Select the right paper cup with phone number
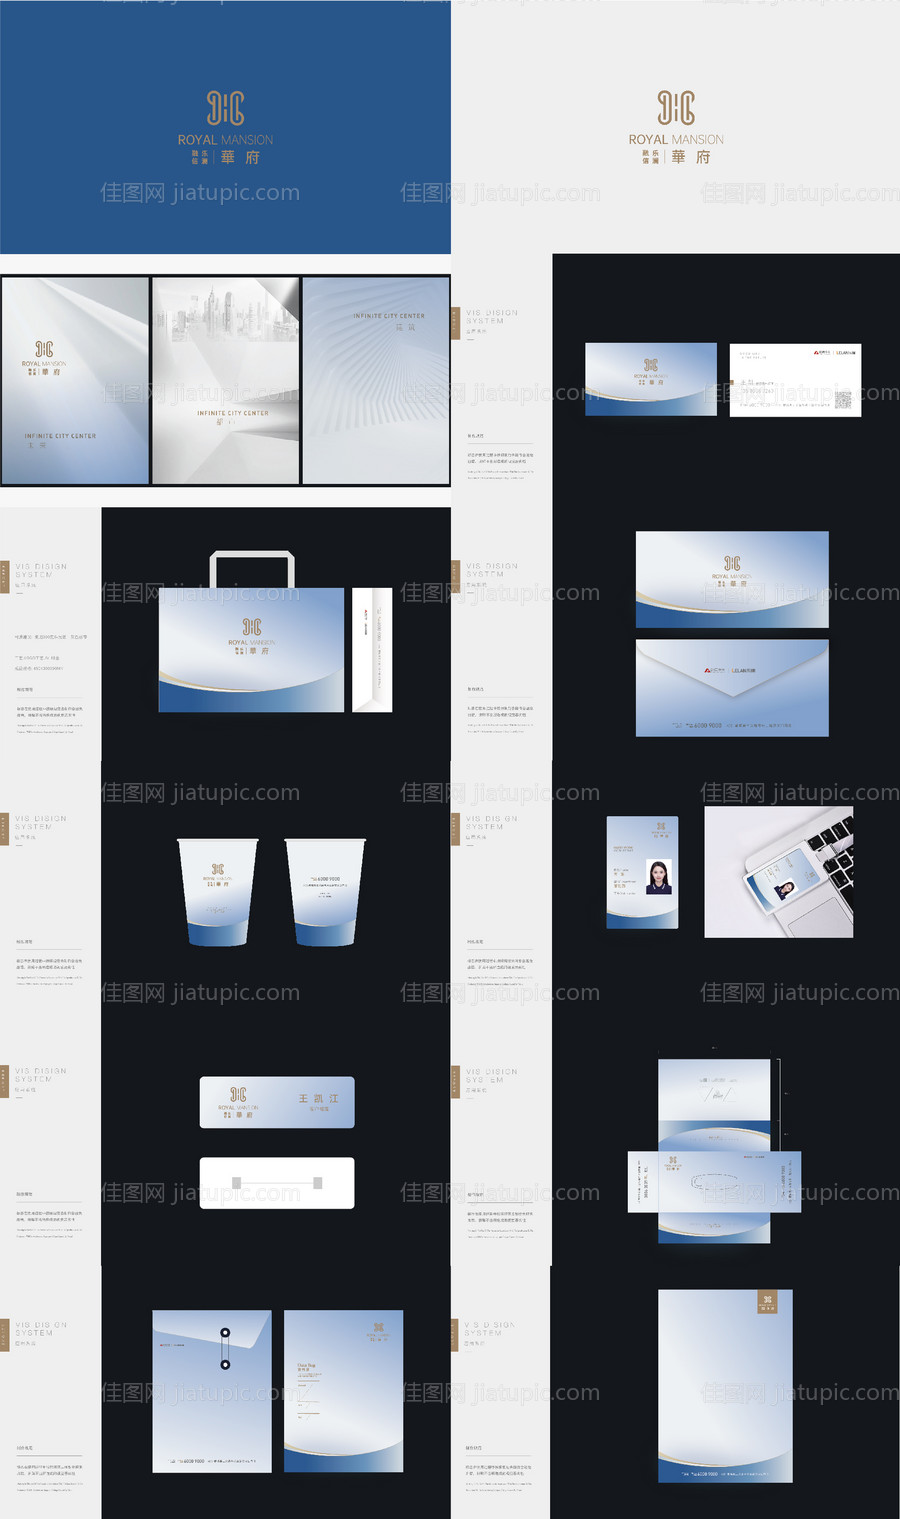 tap(325, 892)
